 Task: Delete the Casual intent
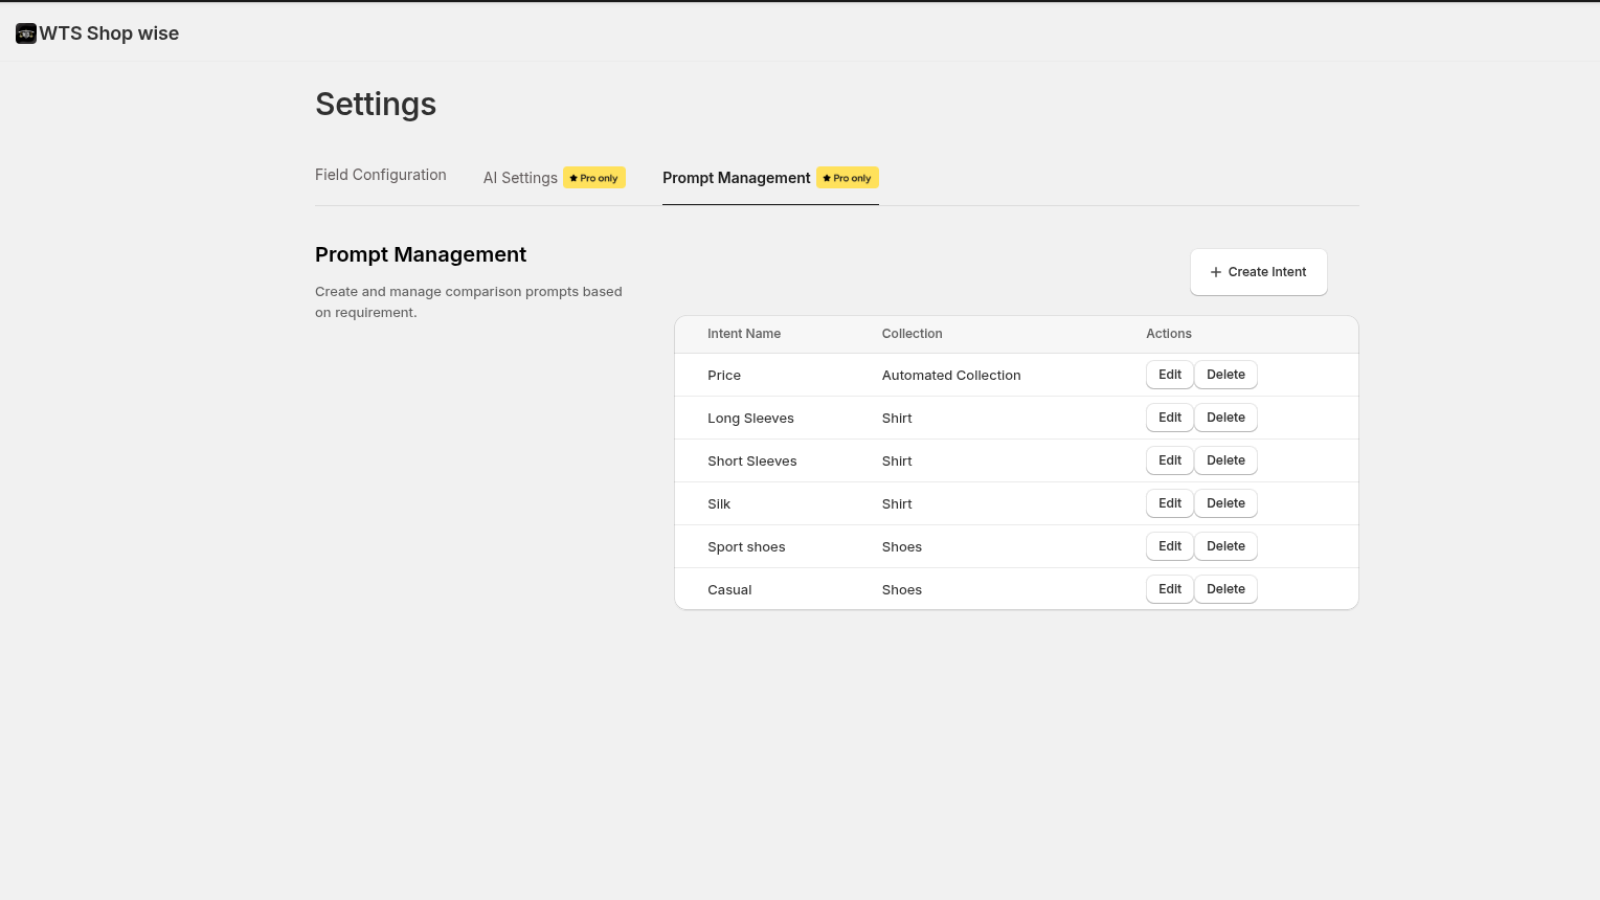[1226, 589]
